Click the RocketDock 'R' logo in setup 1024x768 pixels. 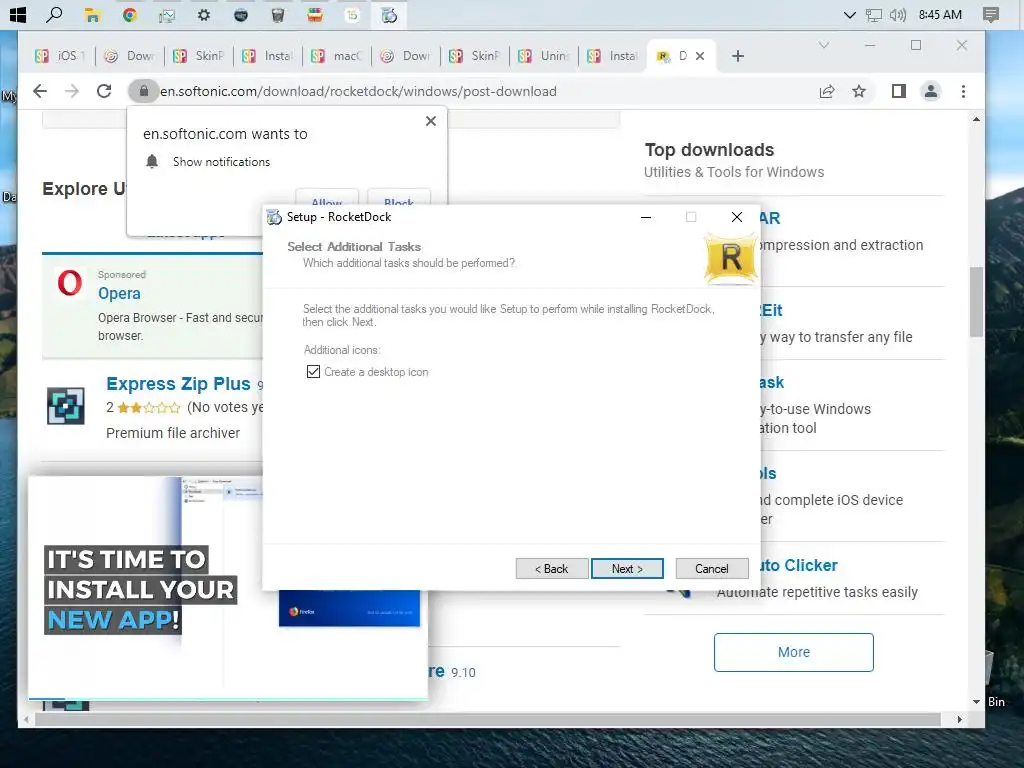(x=731, y=258)
